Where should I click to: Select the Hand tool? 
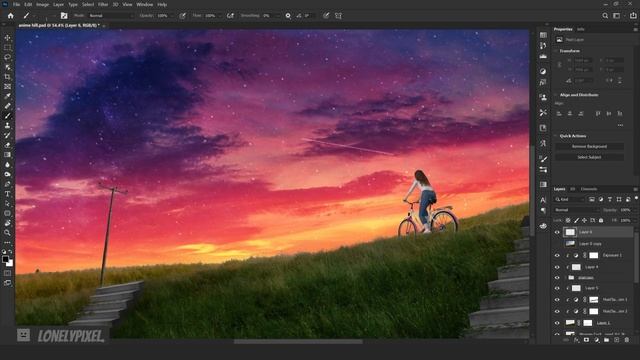[7, 223]
